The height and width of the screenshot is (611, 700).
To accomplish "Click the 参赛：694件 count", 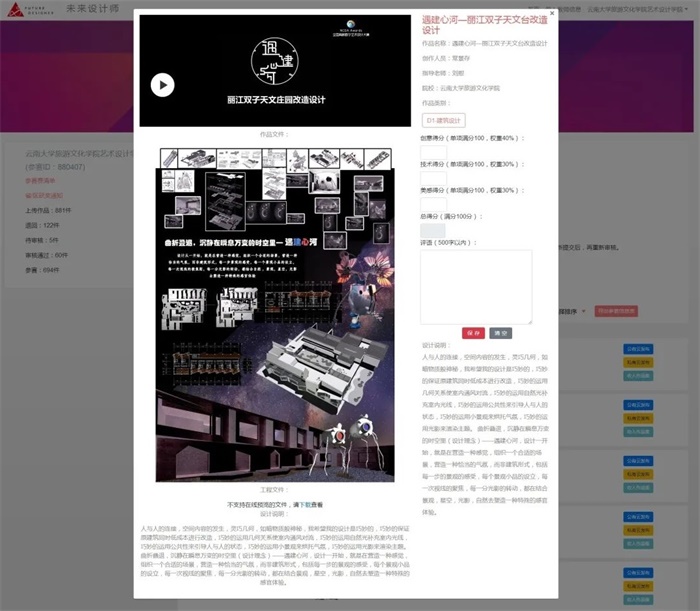I will click(42, 270).
